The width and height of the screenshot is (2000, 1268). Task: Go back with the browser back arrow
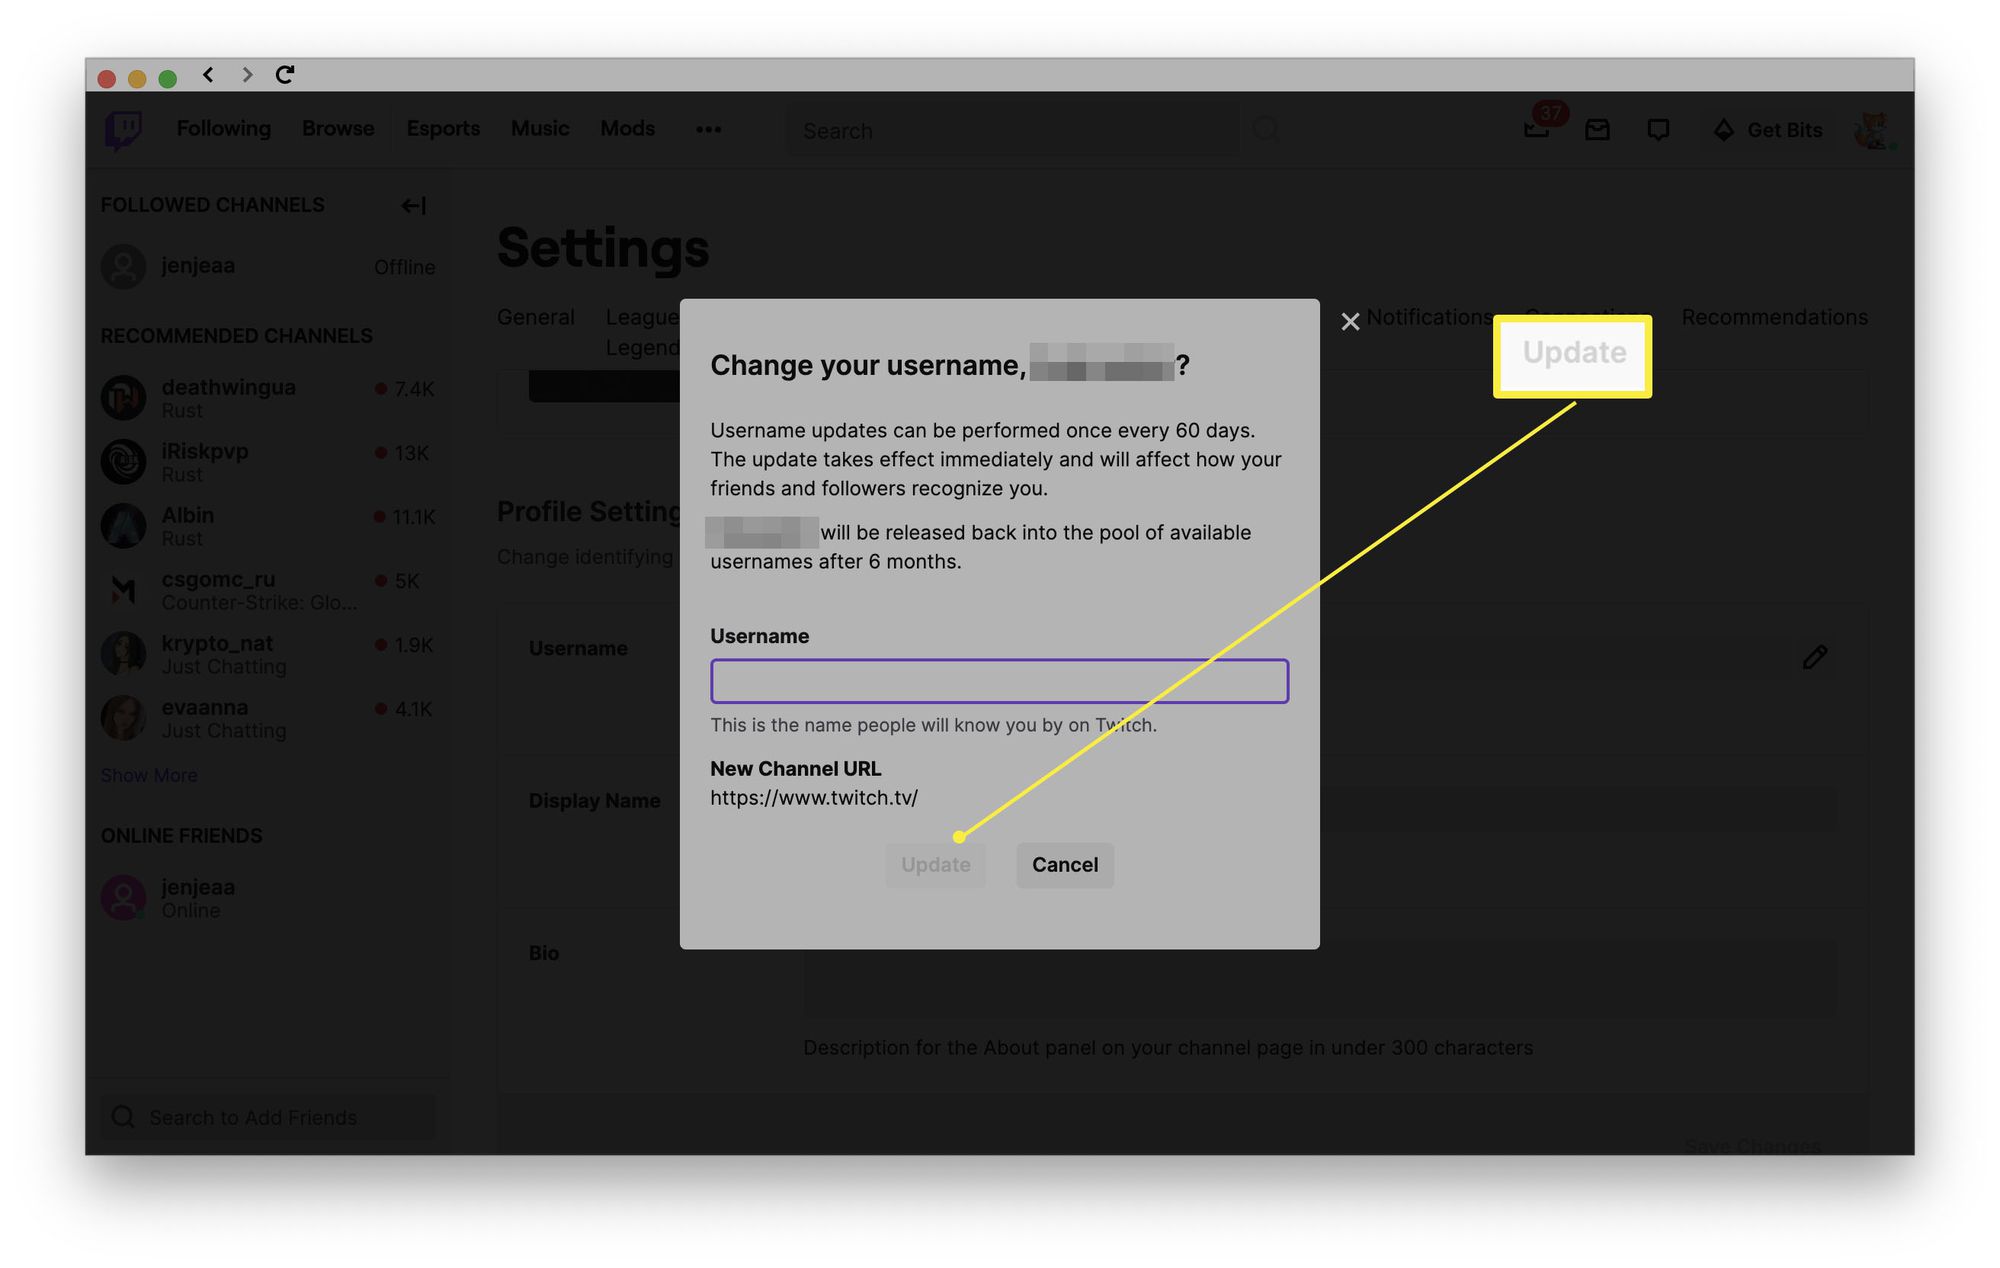point(208,75)
